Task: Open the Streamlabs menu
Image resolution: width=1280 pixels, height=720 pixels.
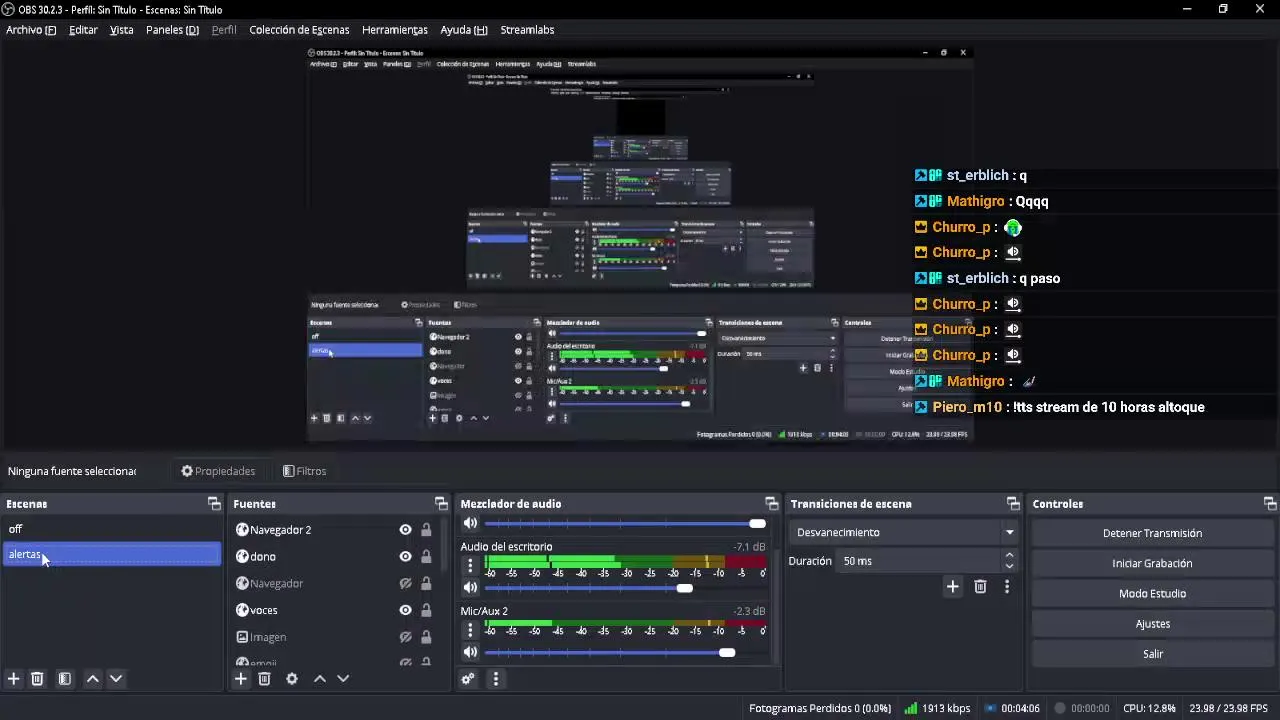Action: pyautogui.click(x=527, y=30)
